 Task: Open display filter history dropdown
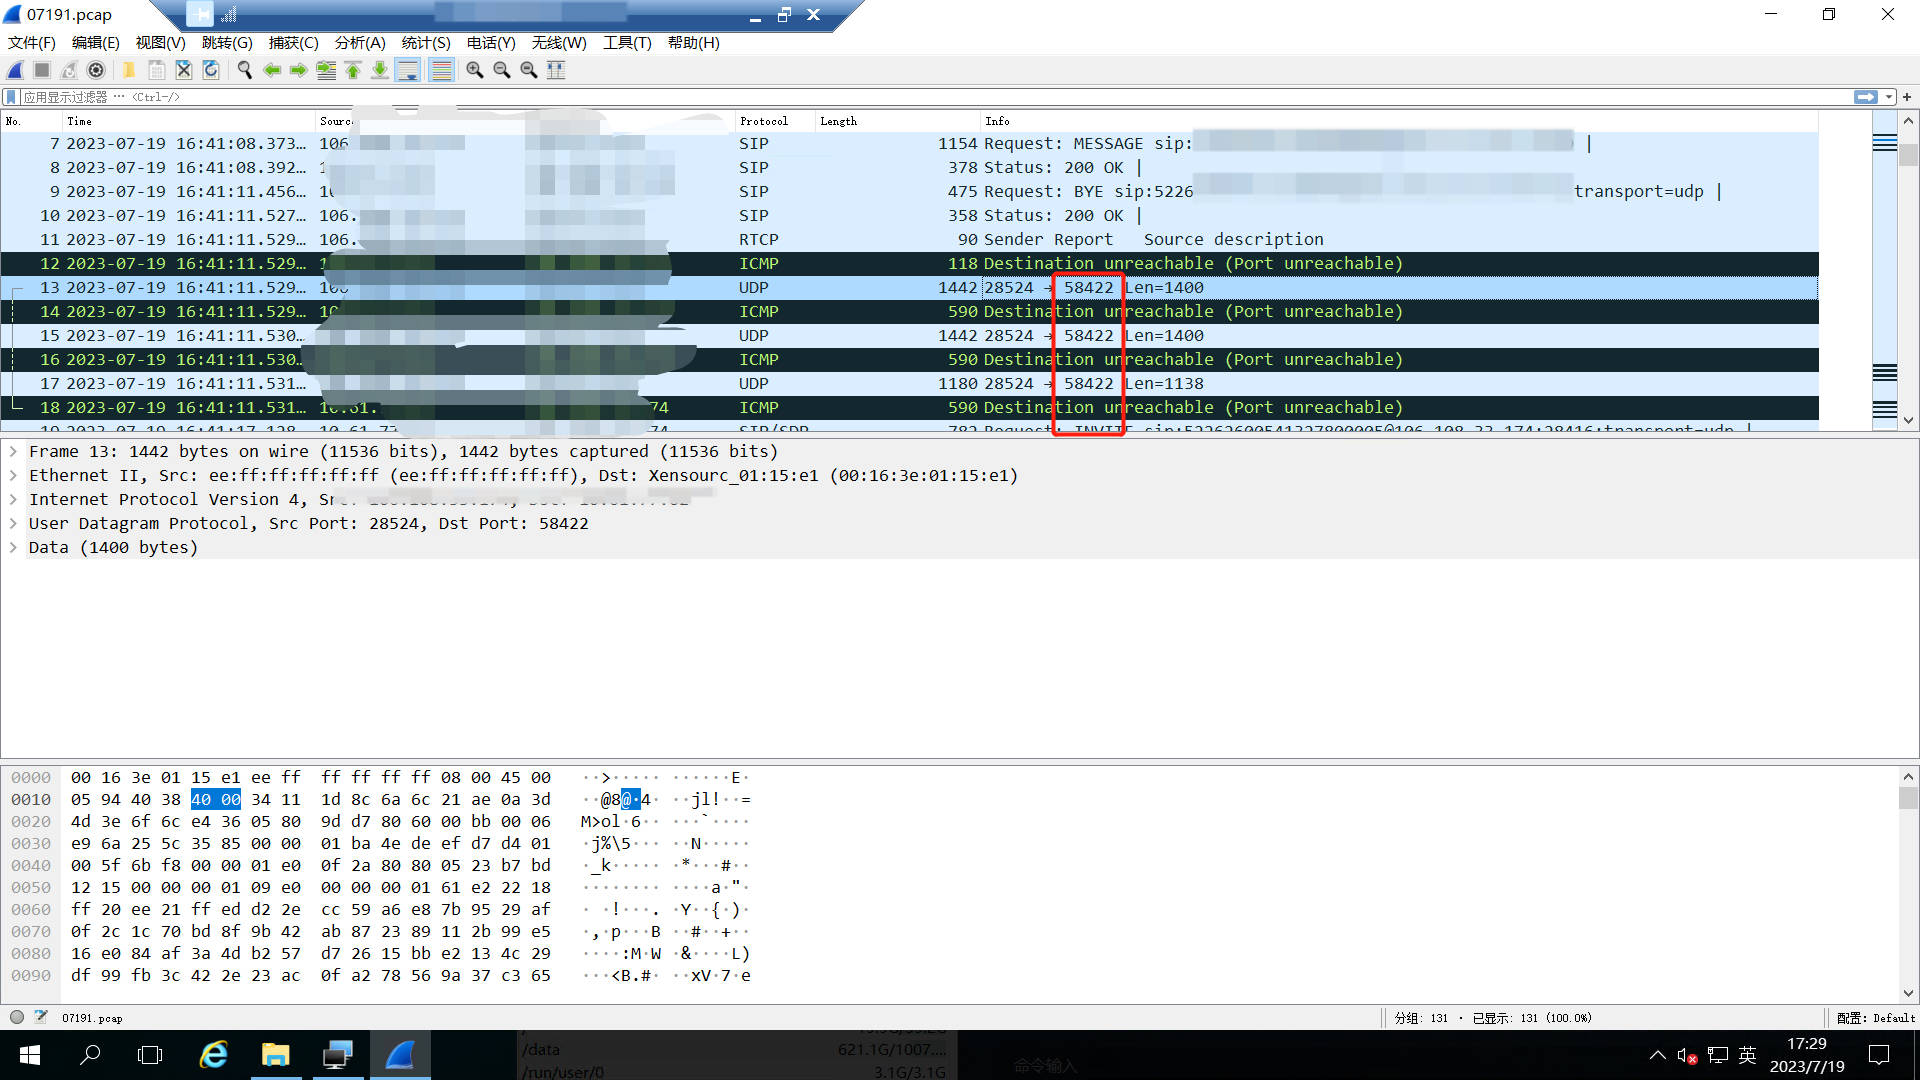coord(1889,97)
